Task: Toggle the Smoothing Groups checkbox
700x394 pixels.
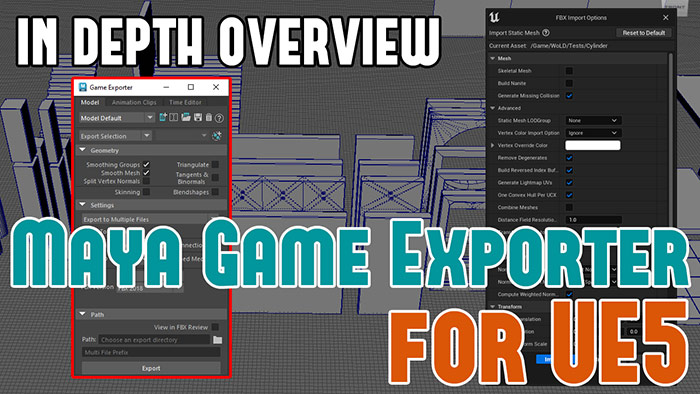Action: click(x=146, y=165)
